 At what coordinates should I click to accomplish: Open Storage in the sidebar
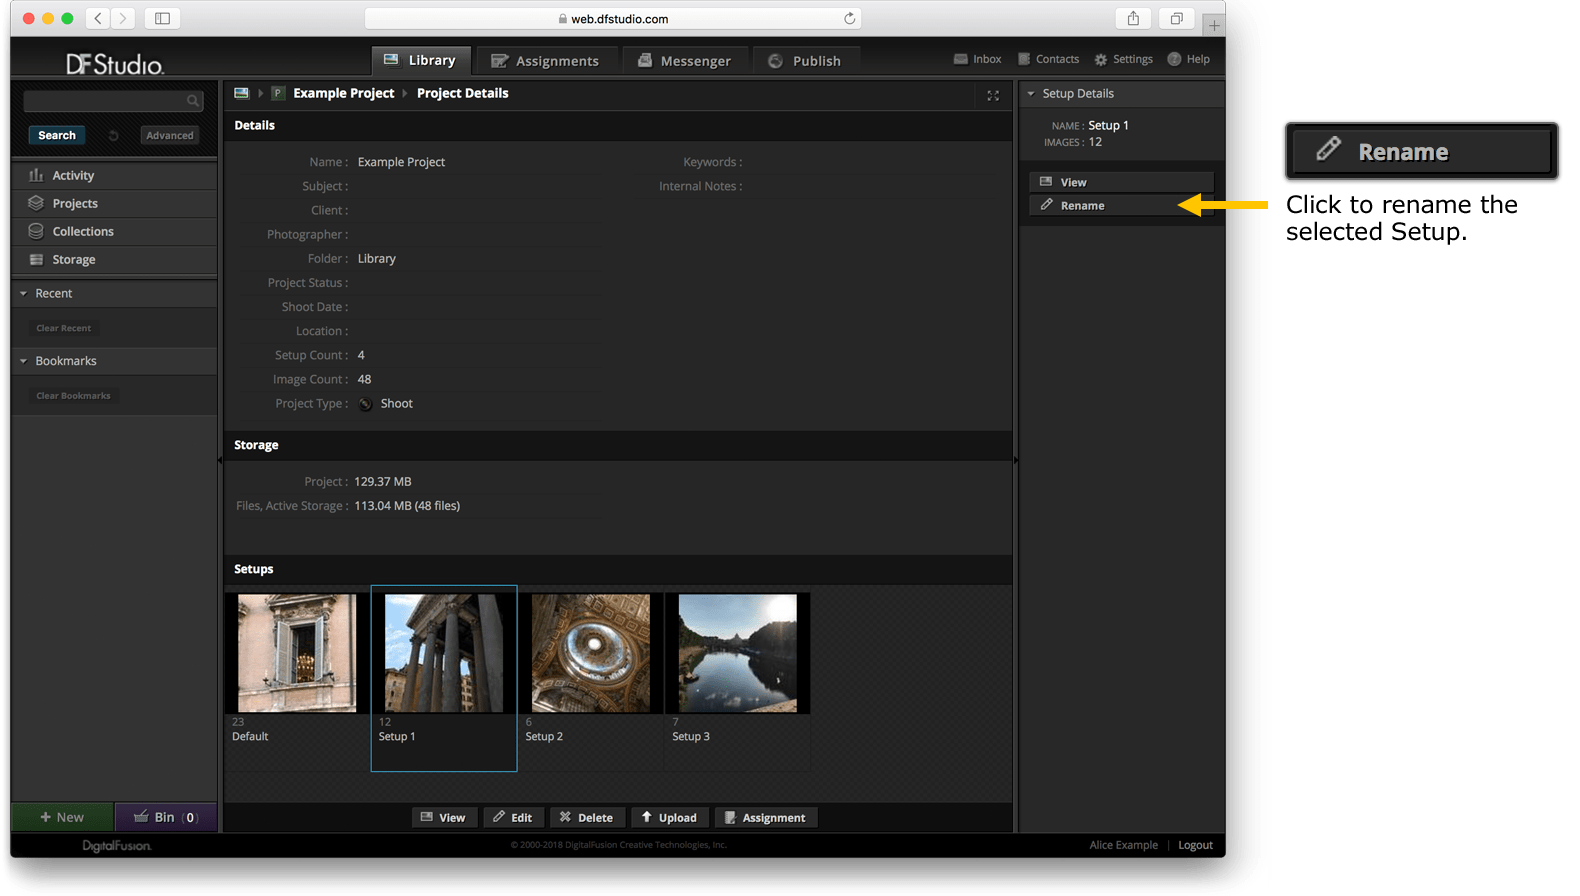click(114, 259)
